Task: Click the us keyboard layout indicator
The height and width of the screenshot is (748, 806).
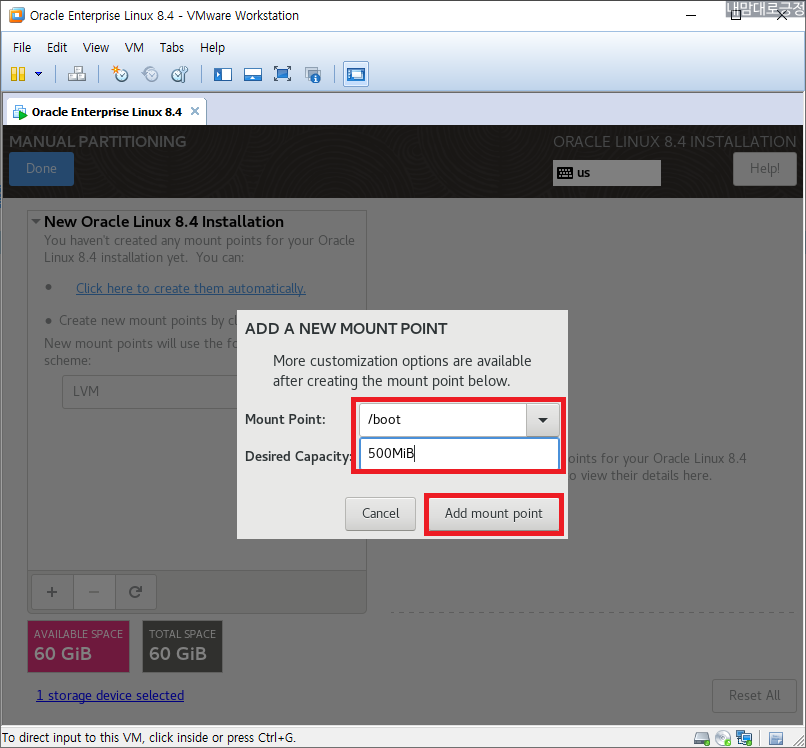Action: 607,173
